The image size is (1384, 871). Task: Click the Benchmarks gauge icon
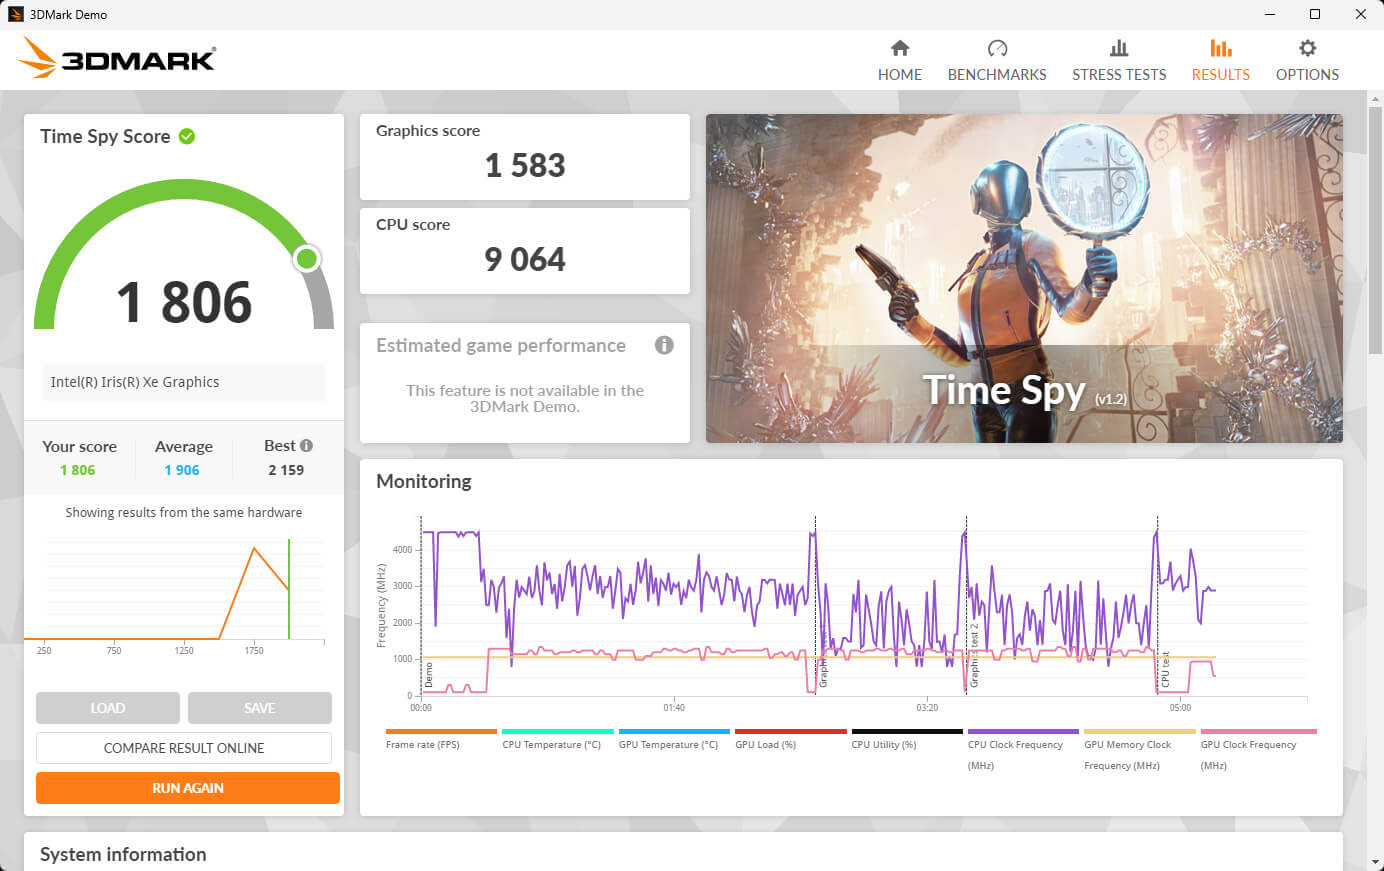click(x=997, y=48)
